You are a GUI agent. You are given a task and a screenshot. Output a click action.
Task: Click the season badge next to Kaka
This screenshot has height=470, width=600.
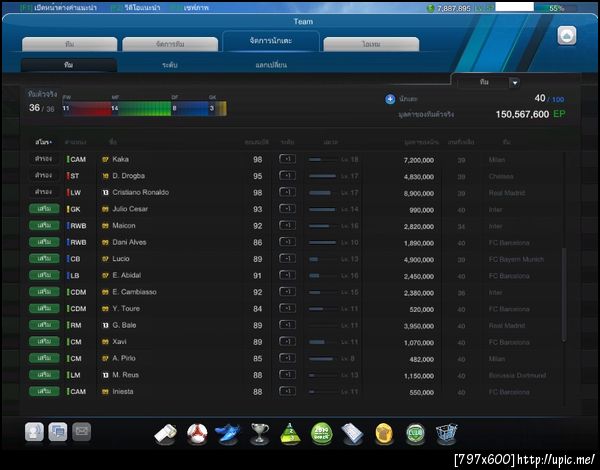tap(105, 159)
